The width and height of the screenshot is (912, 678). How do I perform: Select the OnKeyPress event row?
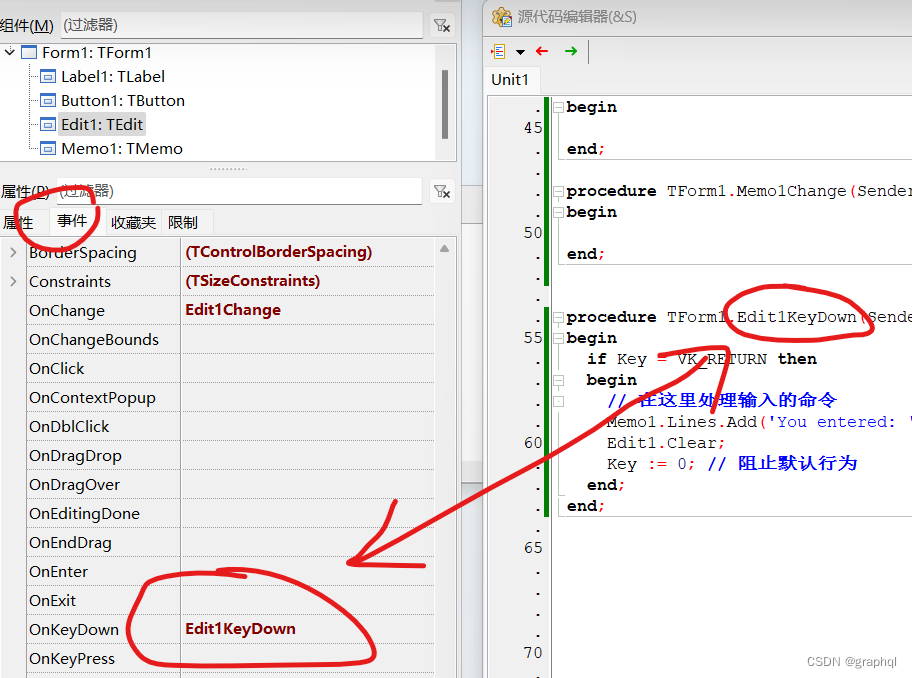click(x=230, y=659)
